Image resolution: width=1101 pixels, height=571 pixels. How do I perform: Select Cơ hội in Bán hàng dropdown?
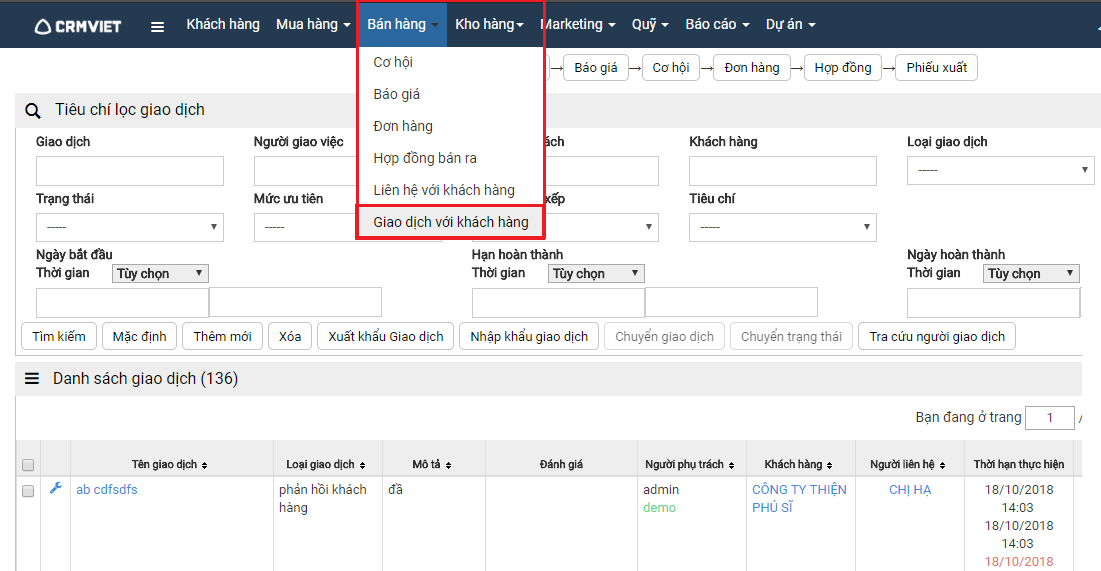(x=393, y=63)
